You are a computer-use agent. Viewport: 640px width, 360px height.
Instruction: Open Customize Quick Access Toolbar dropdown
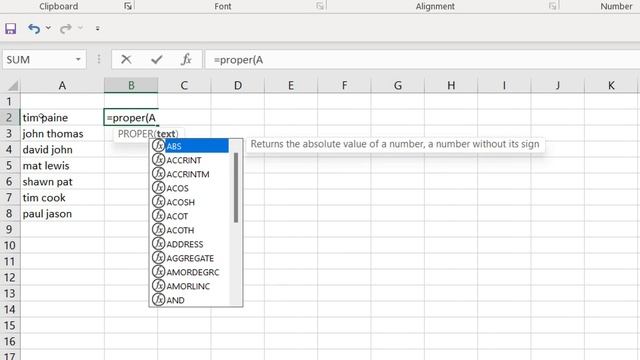pyautogui.click(x=98, y=28)
